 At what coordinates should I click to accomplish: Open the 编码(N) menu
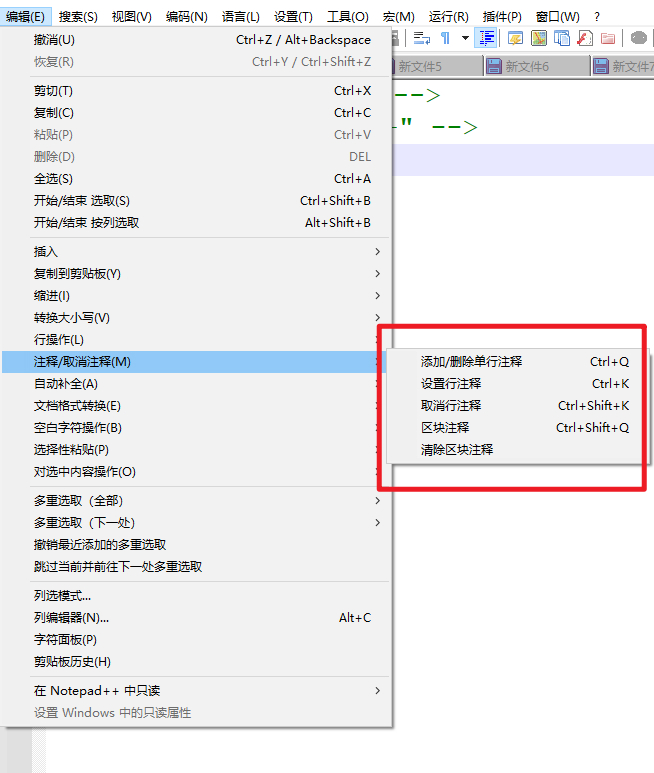(187, 17)
